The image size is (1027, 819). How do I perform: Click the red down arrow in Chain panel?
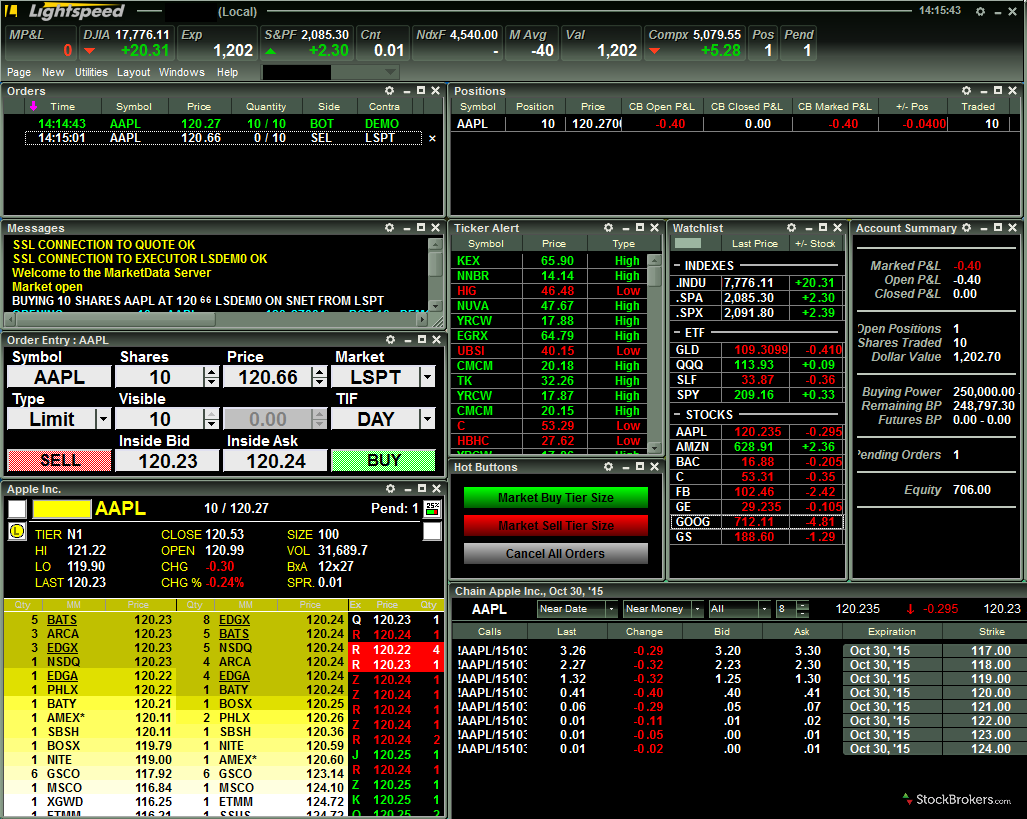tap(910, 609)
